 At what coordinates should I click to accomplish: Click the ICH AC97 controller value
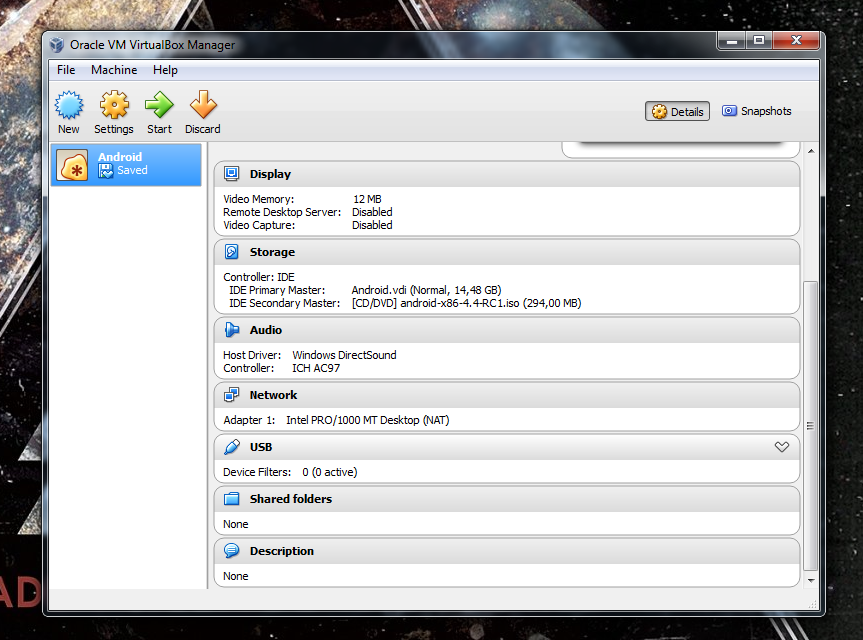tap(316, 368)
